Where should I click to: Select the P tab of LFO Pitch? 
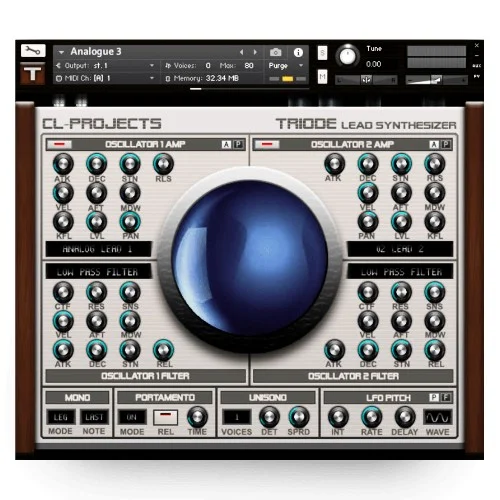[434, 397]
